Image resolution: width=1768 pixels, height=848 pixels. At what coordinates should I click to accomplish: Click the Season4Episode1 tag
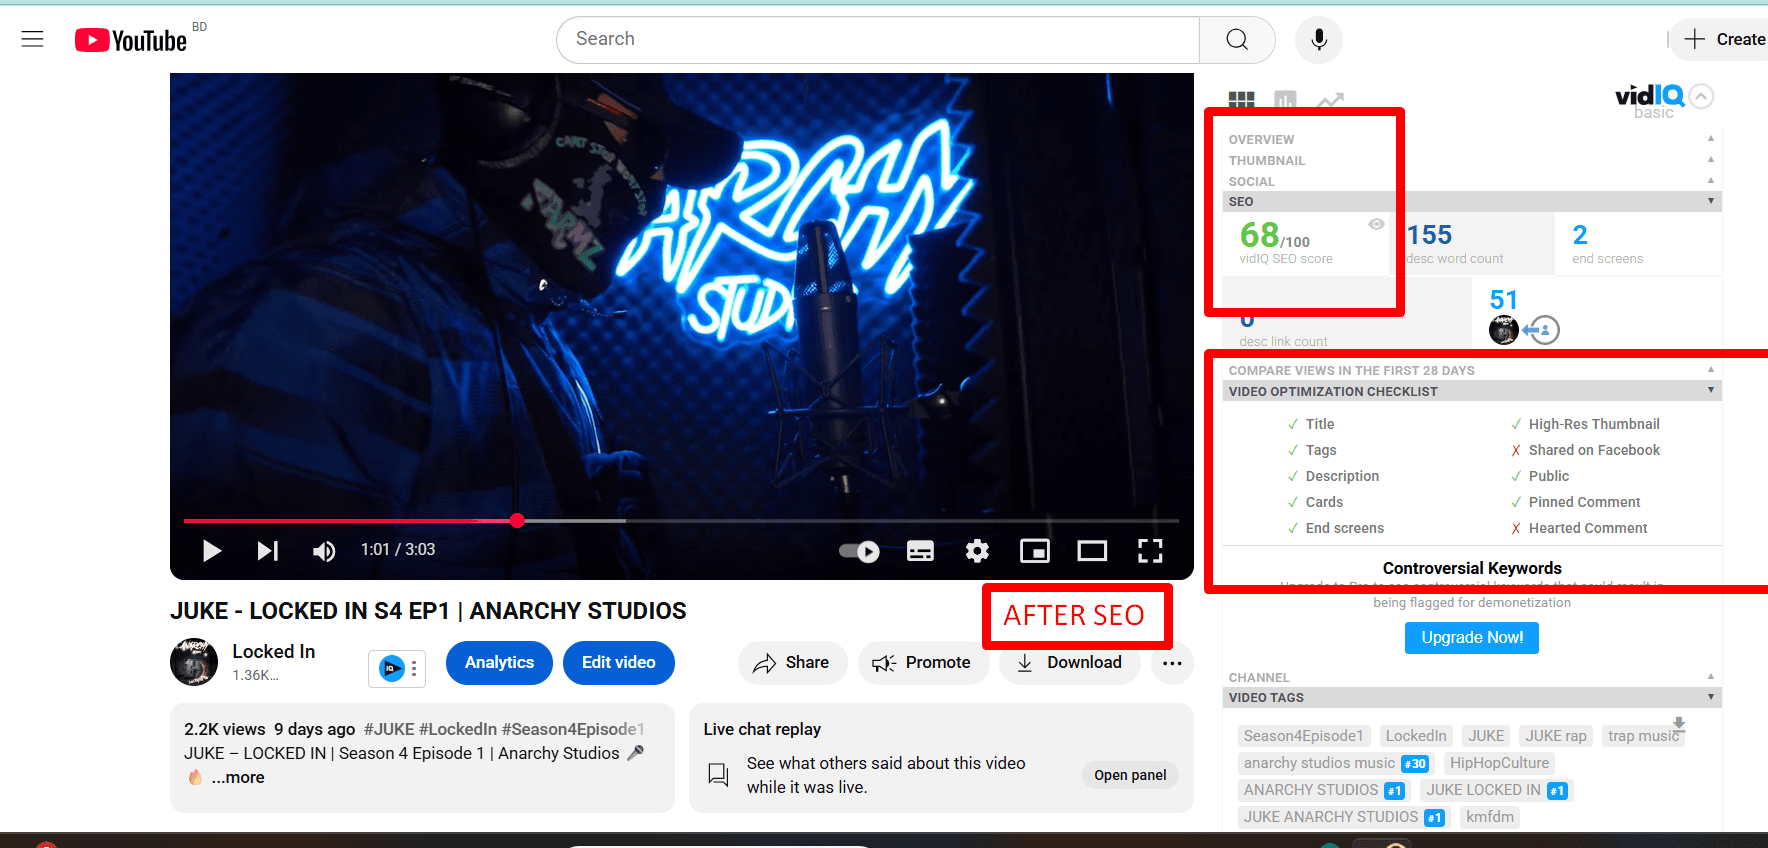coord(1304,736)
